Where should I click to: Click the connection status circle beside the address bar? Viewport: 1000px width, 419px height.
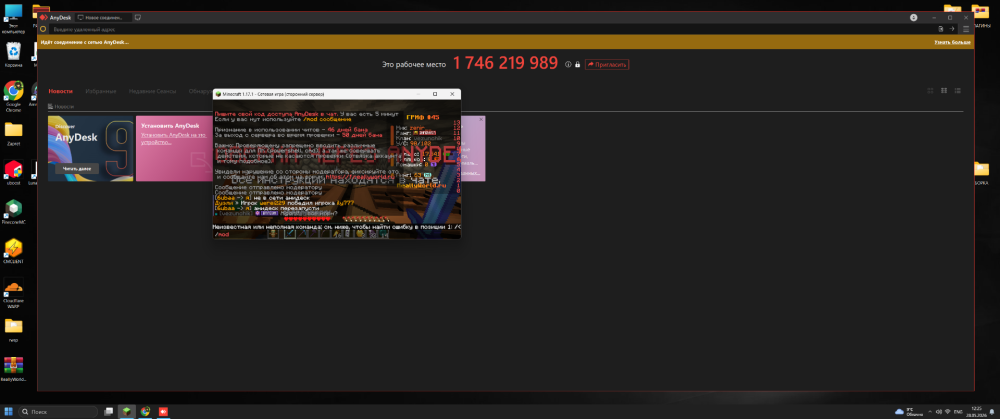click(x=43, y=29)
